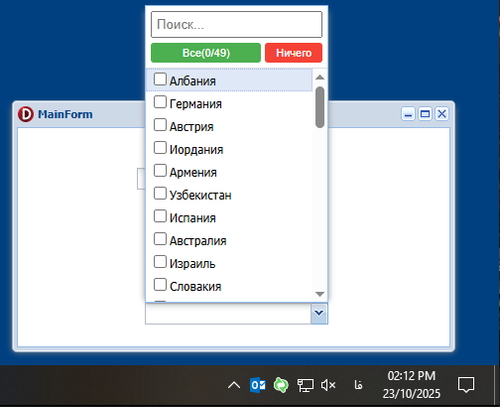Tick the Армения checkbox
500x408 pixels.
[x=160, y=171]
